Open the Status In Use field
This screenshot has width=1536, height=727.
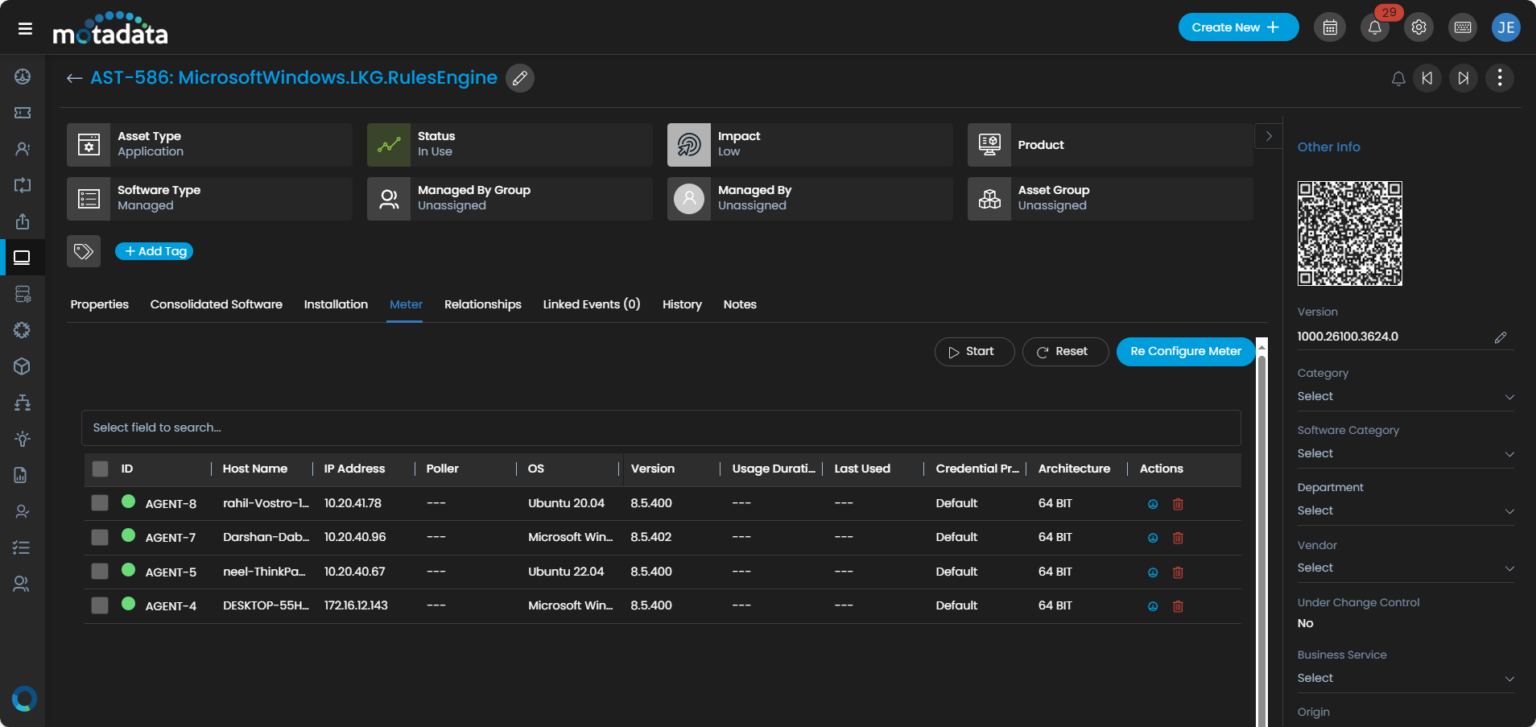pos(510,145)
